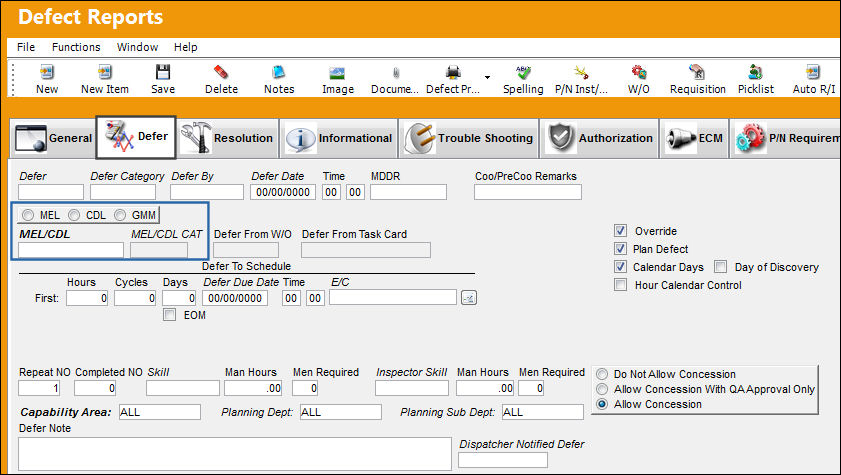841x475 pixels.
Task: Enable the Day of Discovery checkbox
Action: click(721, 267)
